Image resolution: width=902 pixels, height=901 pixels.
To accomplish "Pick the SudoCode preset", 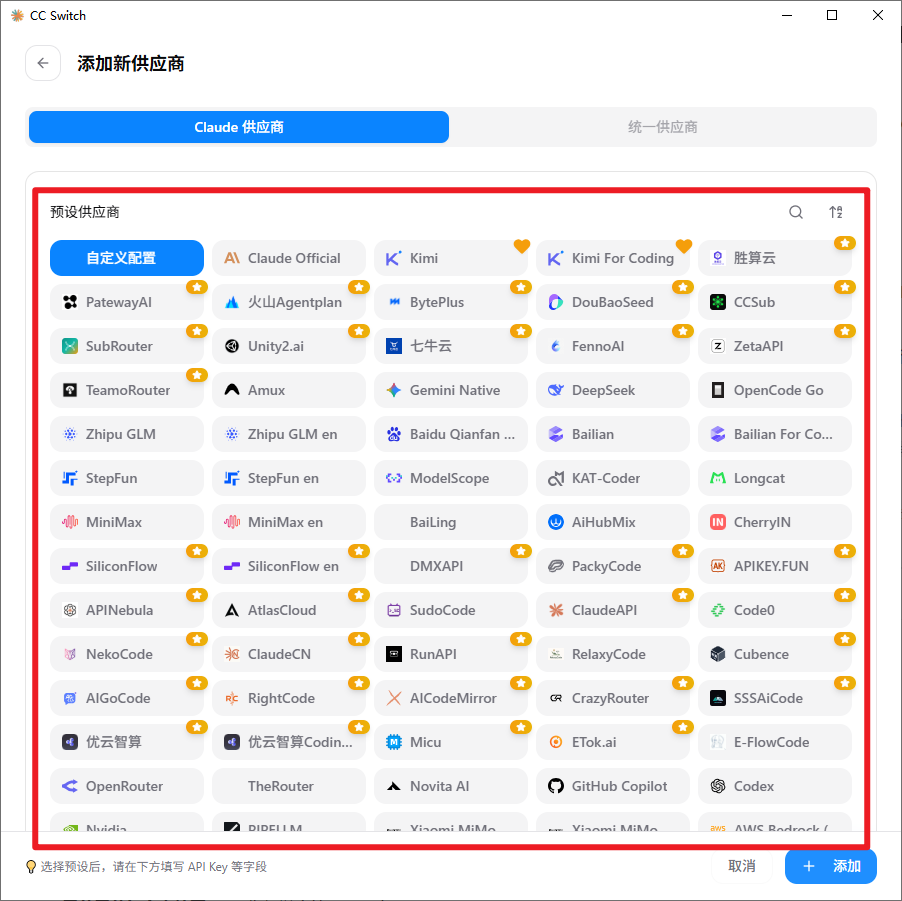I will click(451, 610).
